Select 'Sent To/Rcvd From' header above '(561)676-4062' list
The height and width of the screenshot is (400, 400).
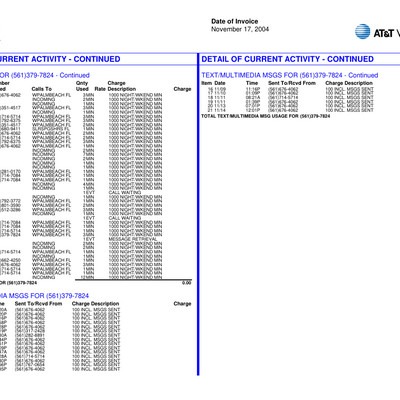[38, 304]
